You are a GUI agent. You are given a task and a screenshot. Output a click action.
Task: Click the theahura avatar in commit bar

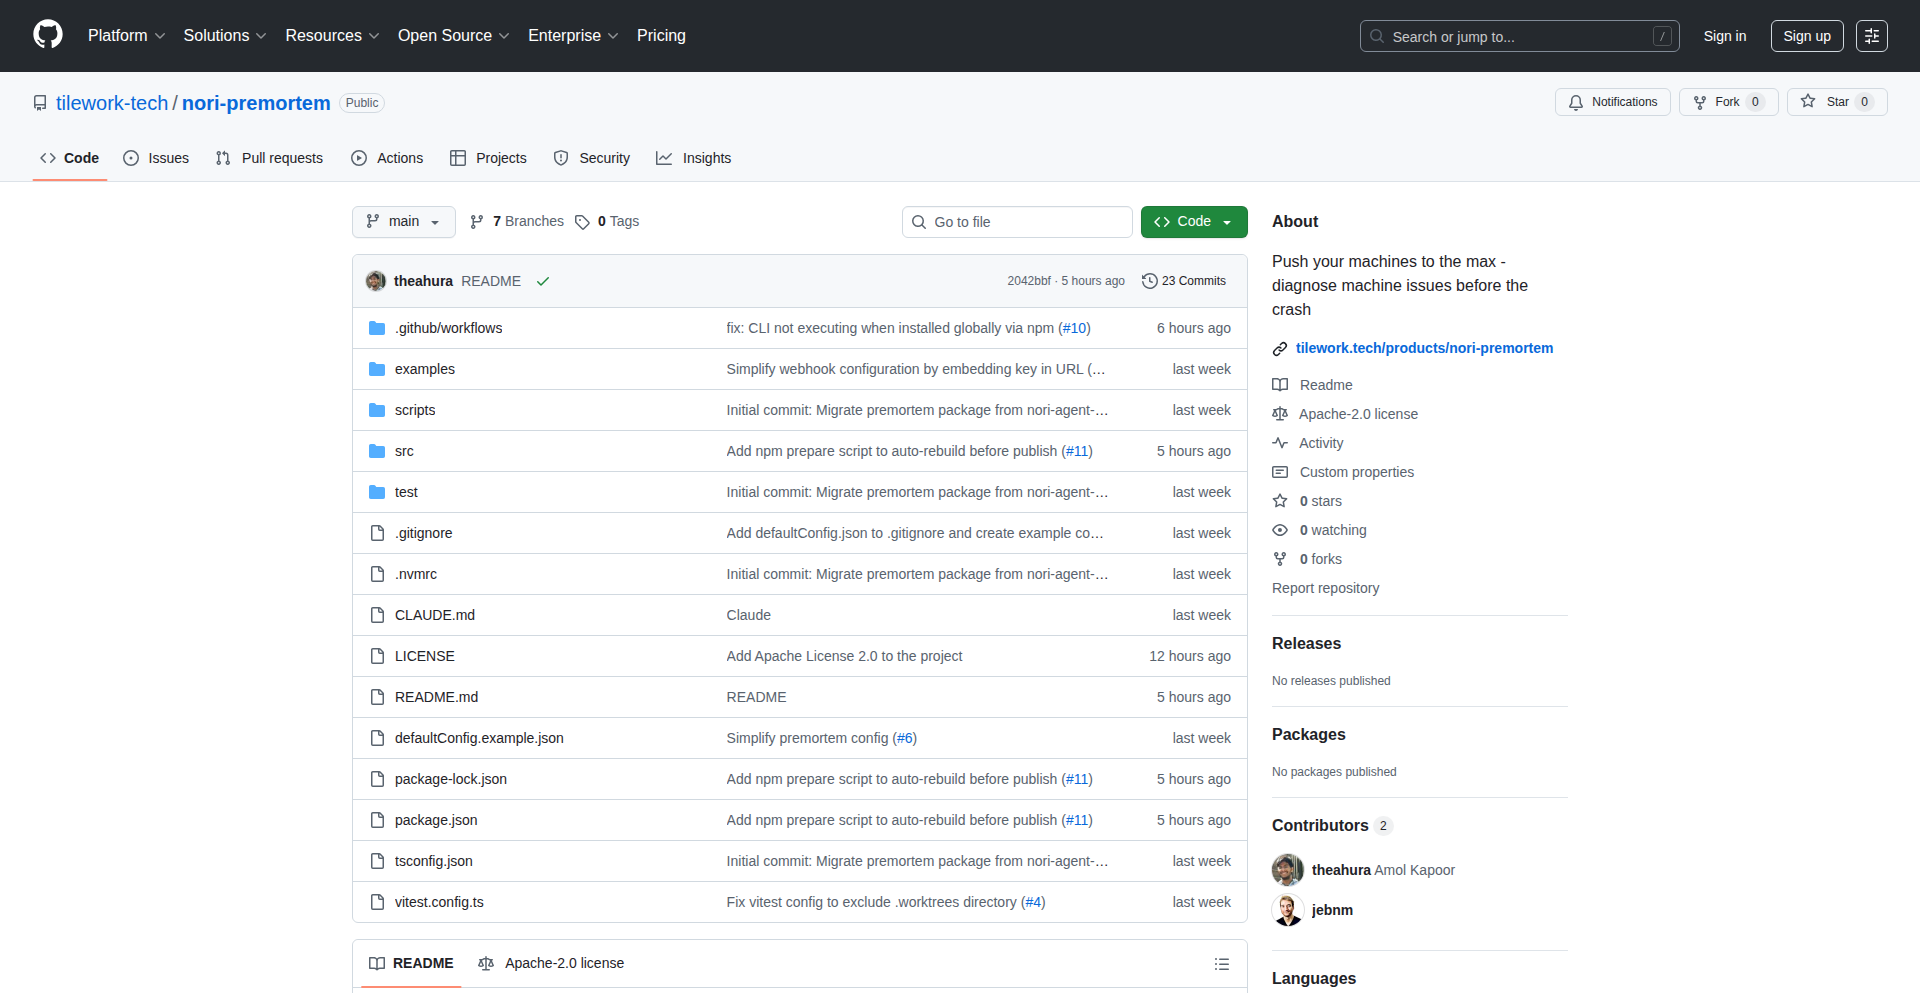[x=376, y=281]
